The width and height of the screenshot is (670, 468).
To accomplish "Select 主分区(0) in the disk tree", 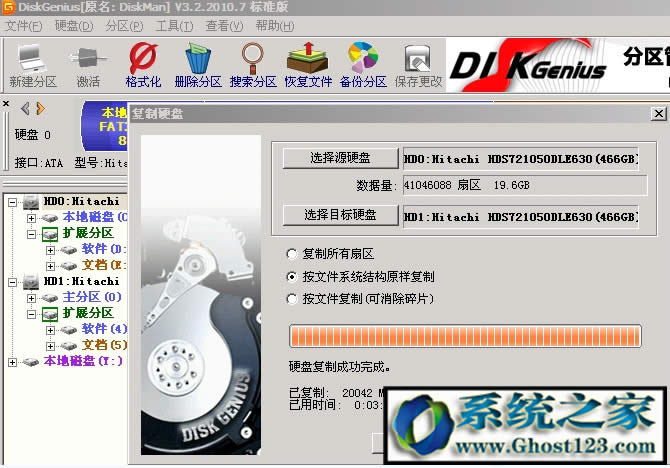I will click(x=91, y=297).
